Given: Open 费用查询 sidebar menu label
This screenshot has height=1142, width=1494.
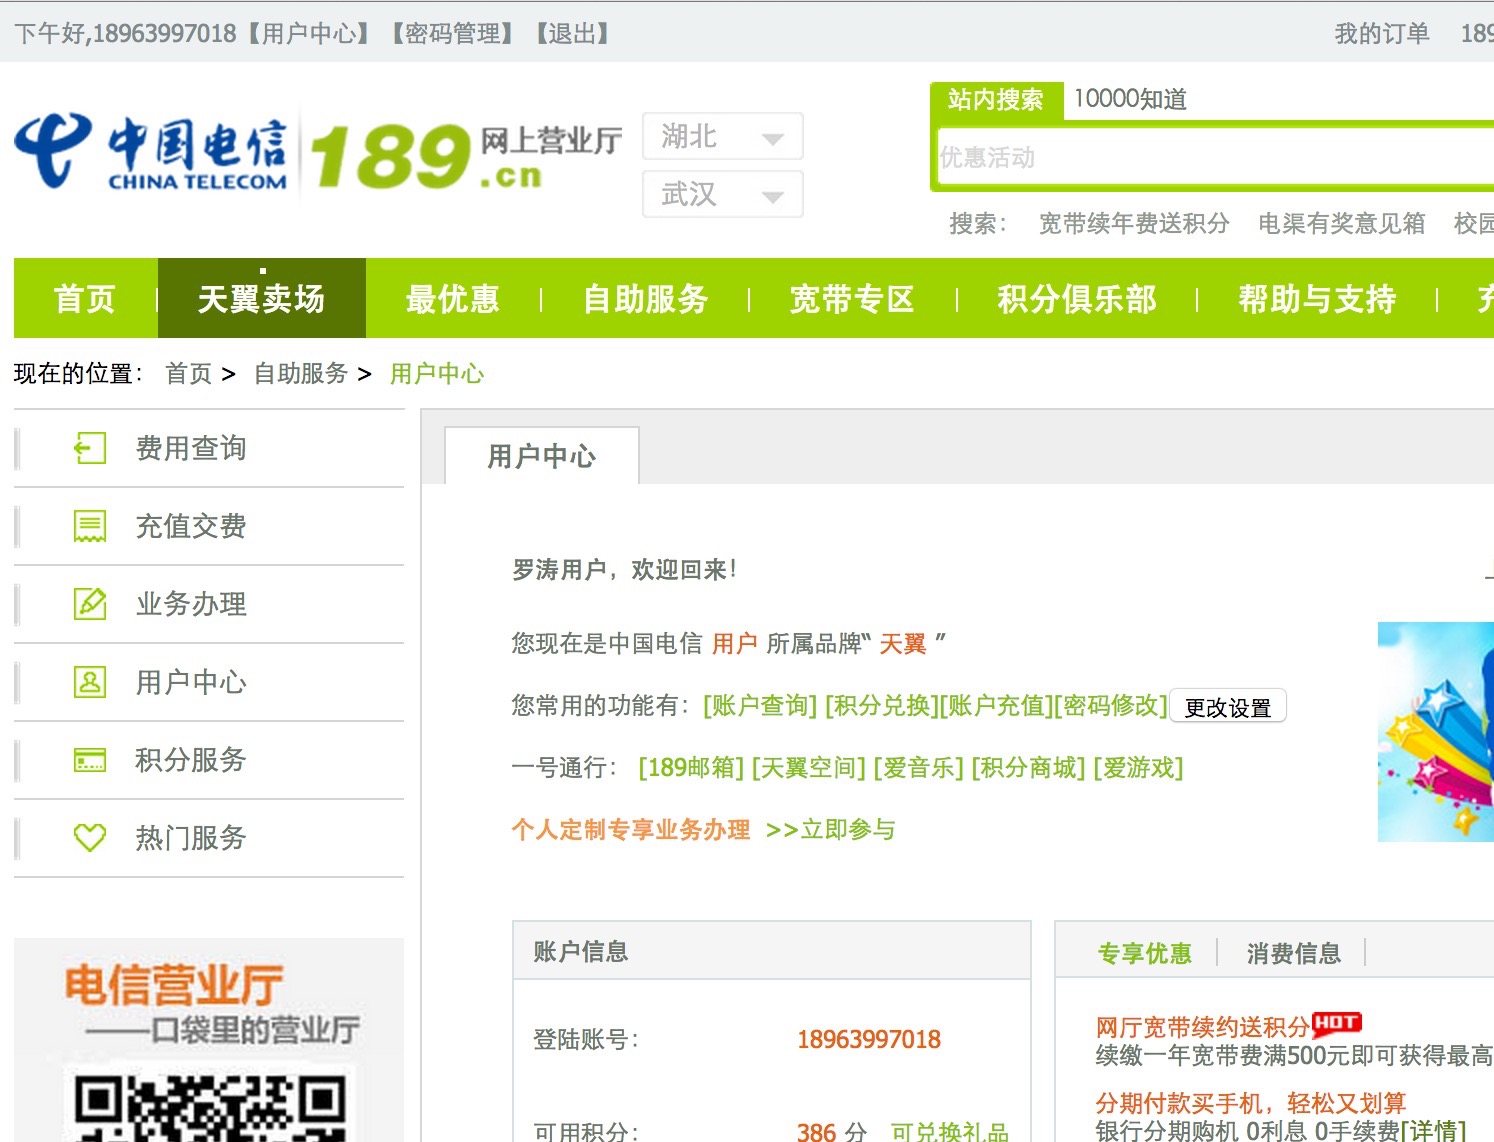Looking at the screenshot, I should tap(191, 448).
